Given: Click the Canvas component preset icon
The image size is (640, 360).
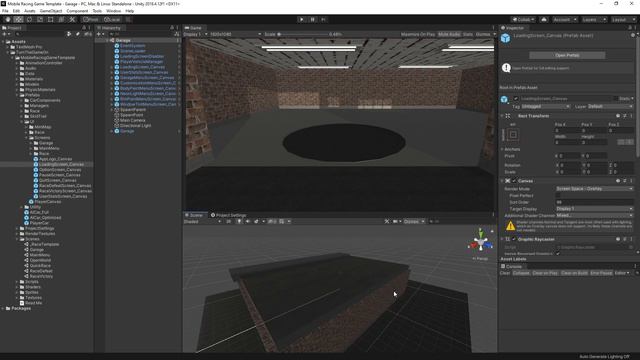Looking at the screenshot, I should [x=624, y=181].
